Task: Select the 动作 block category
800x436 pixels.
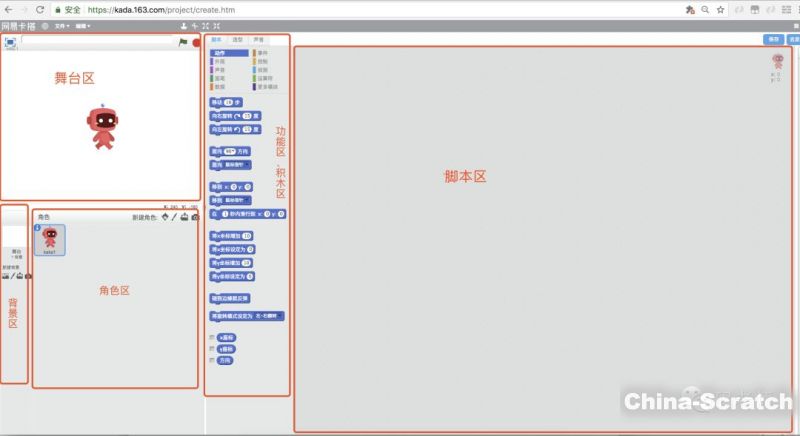Action: tap(220, 52)
